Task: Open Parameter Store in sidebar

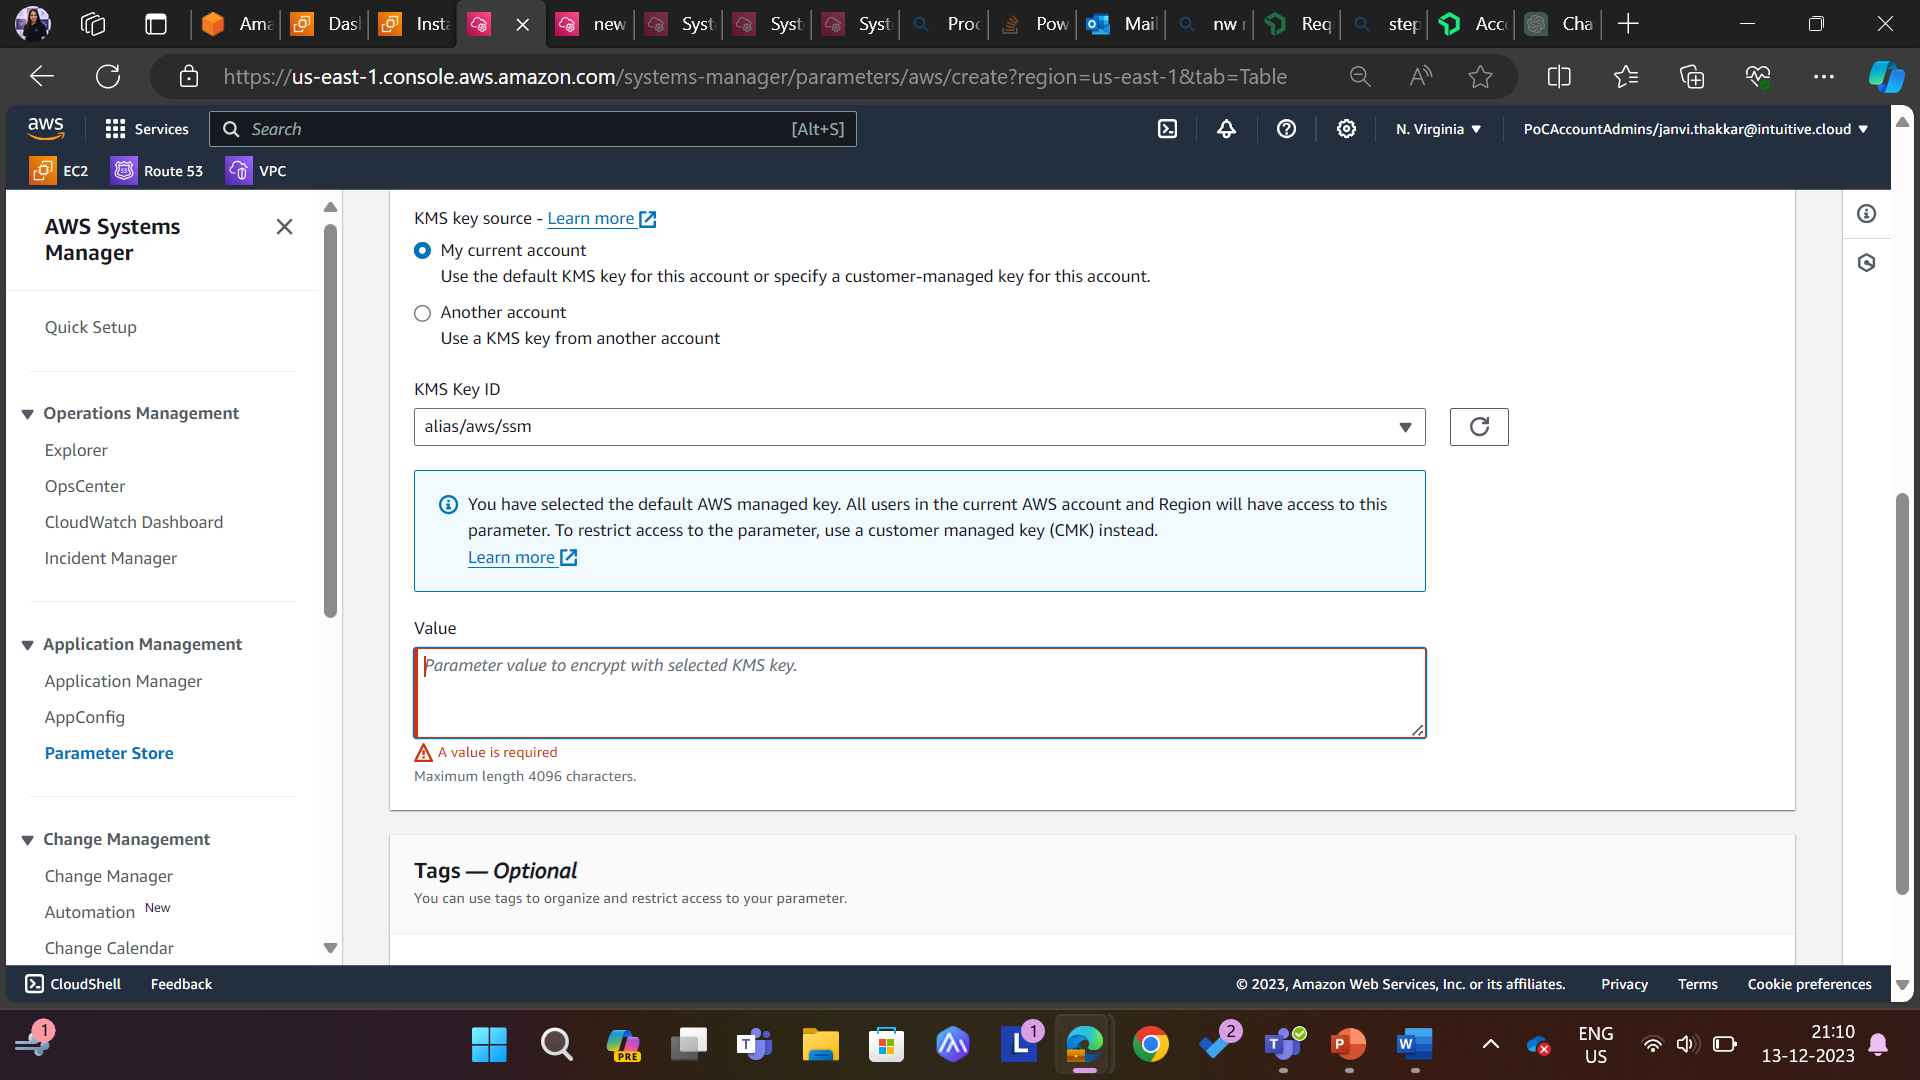Action: click(109, 753)
